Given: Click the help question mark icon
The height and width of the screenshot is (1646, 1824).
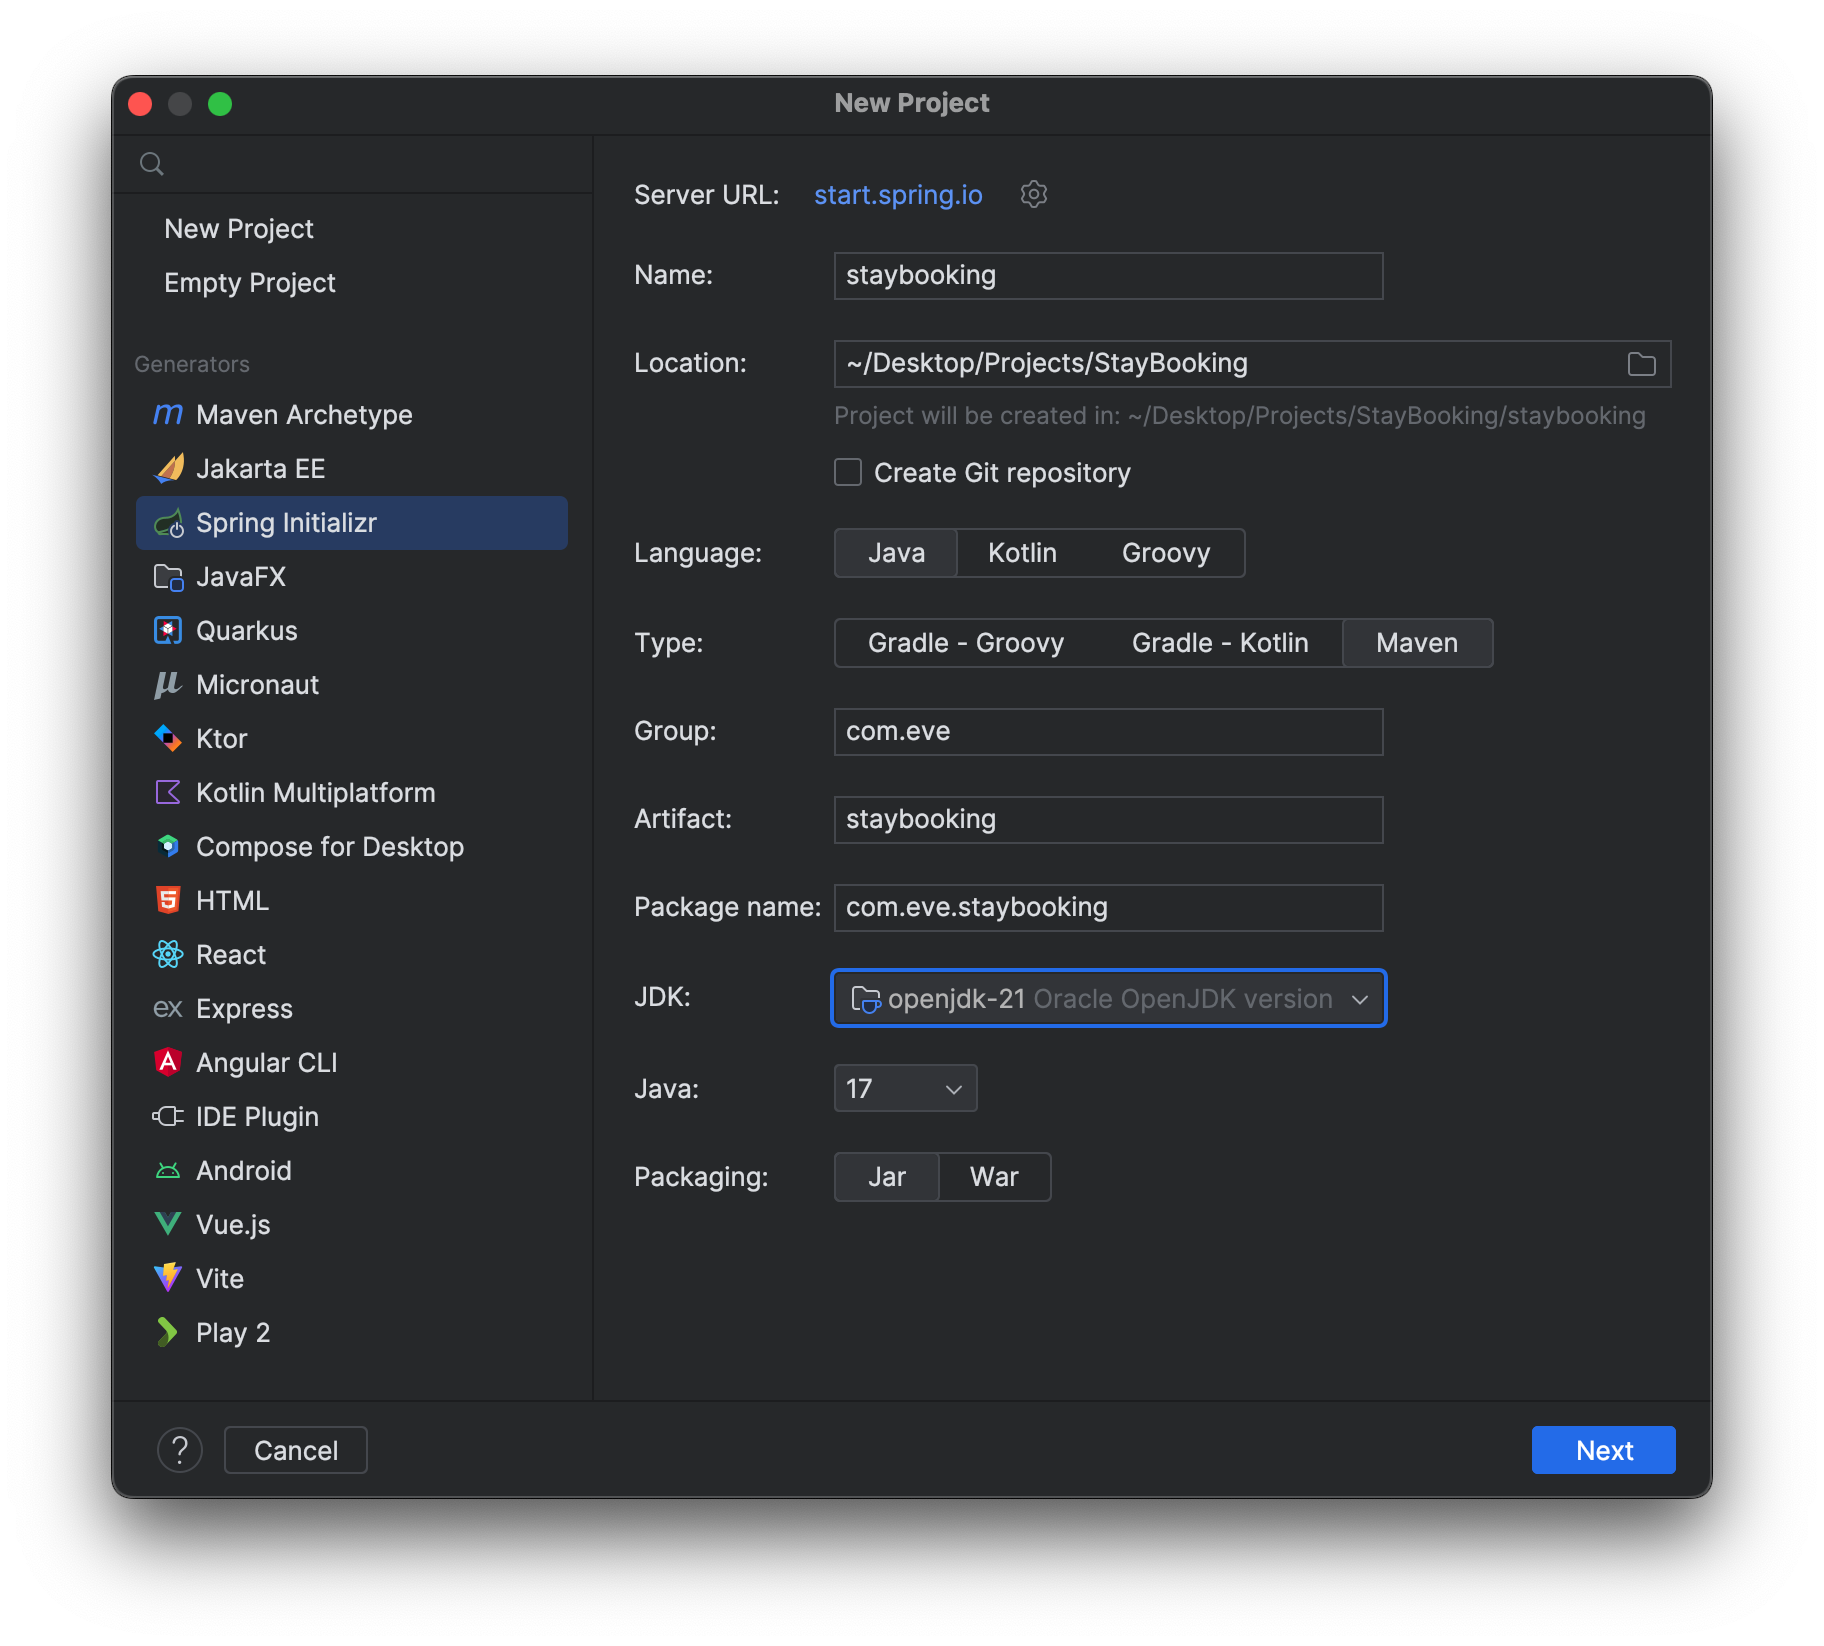Looking at the screenshot, I should [180, 1450].
